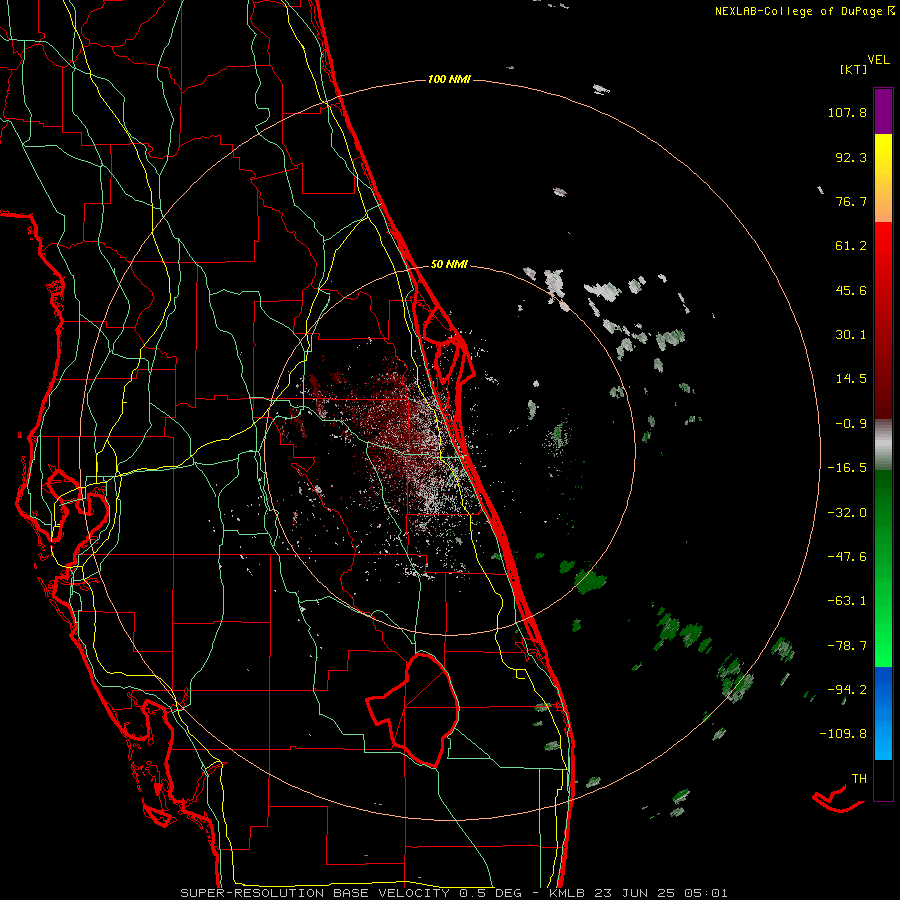The height and width of the screenshot is (900, 900).
Task: Click the 23 JUN 25 date in caption
Action: 633,893
